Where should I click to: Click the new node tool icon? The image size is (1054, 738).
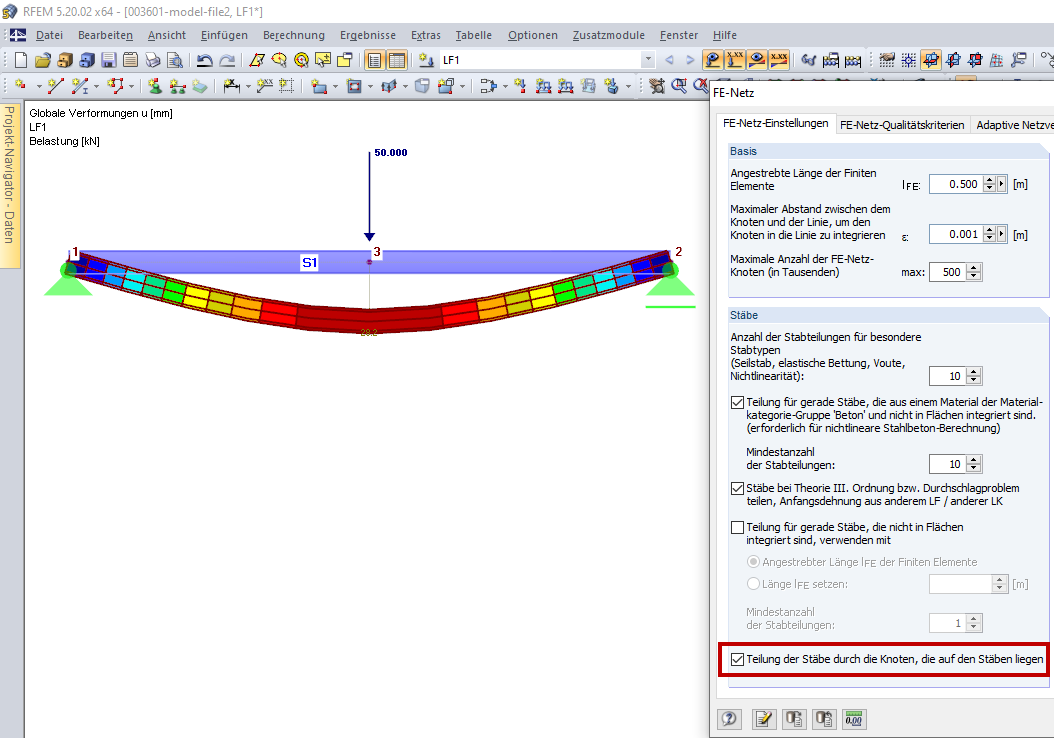[x=21, y=85]
